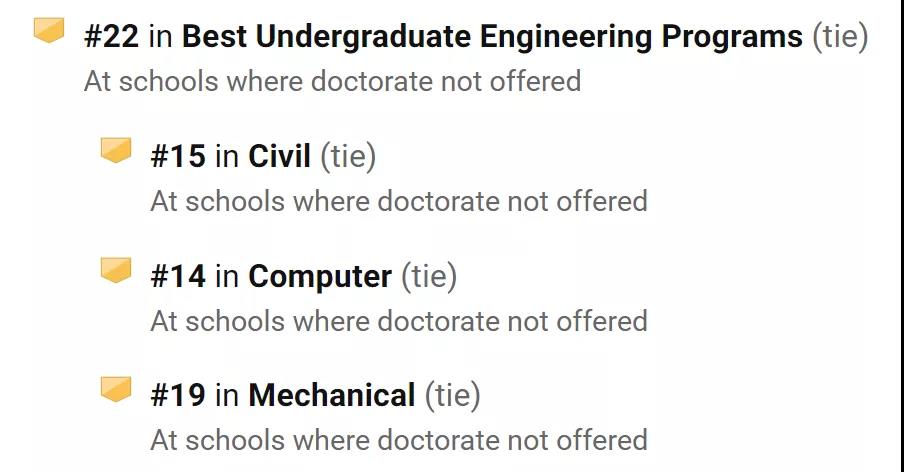Select the #15 rank number
904x472 pixels.
point(178,156)
